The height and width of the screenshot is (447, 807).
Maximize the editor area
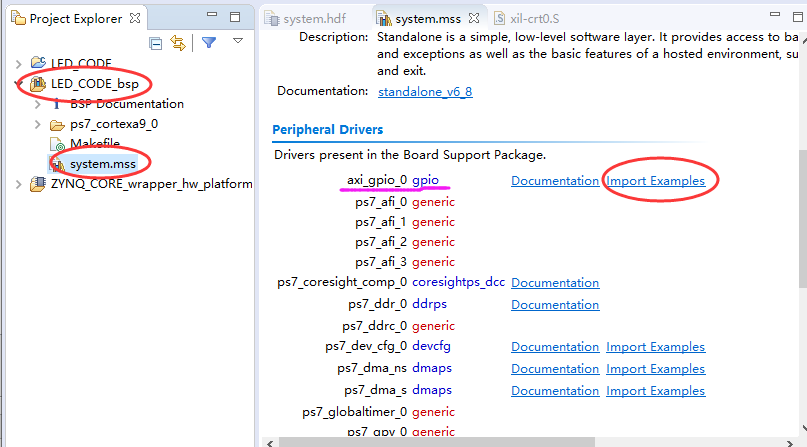click(798, 17)
